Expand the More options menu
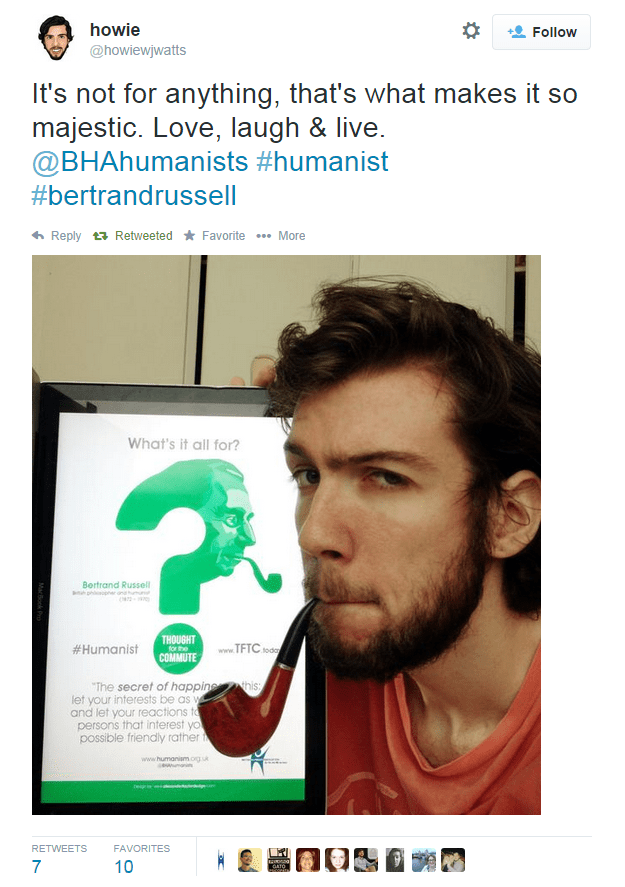Image resolution: width=625 pixels, height=887 pixels. 281,236
